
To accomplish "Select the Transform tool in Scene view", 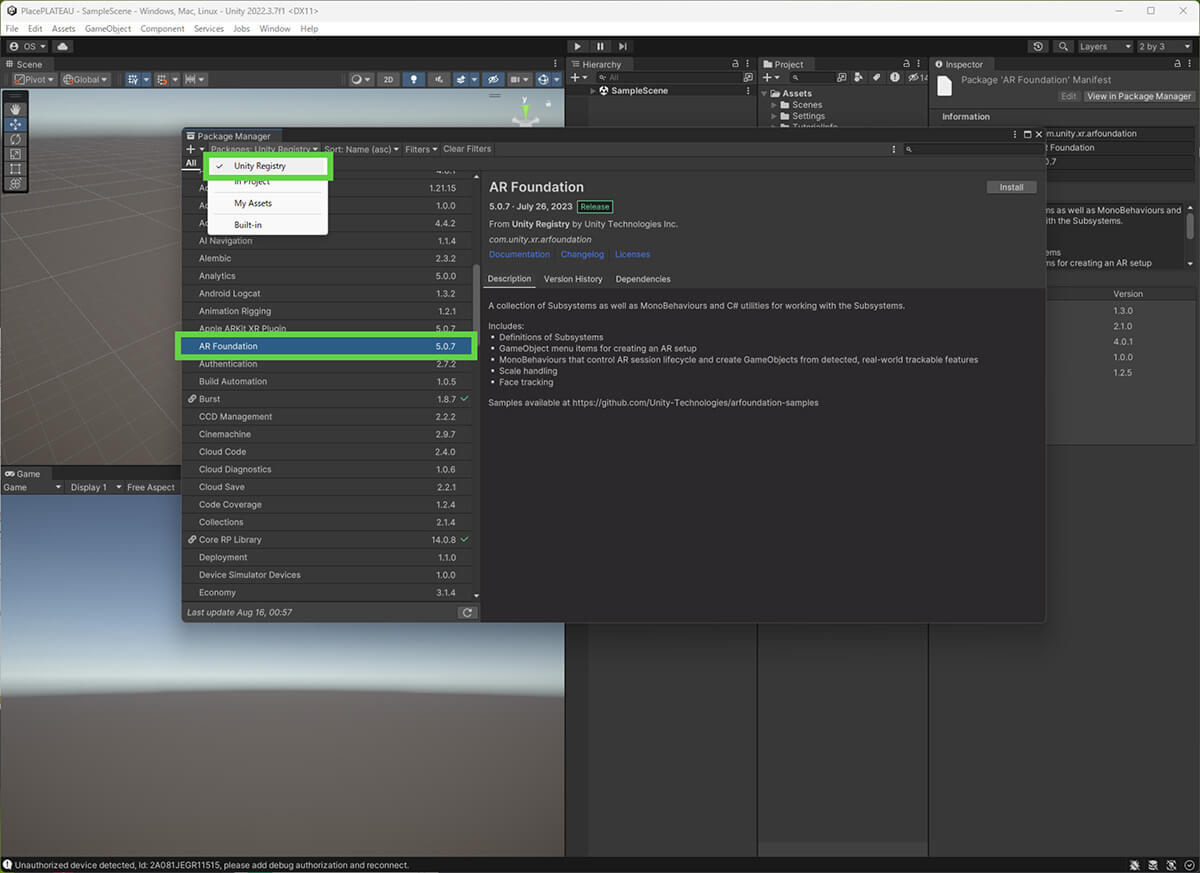I will [x=15, y=184].
